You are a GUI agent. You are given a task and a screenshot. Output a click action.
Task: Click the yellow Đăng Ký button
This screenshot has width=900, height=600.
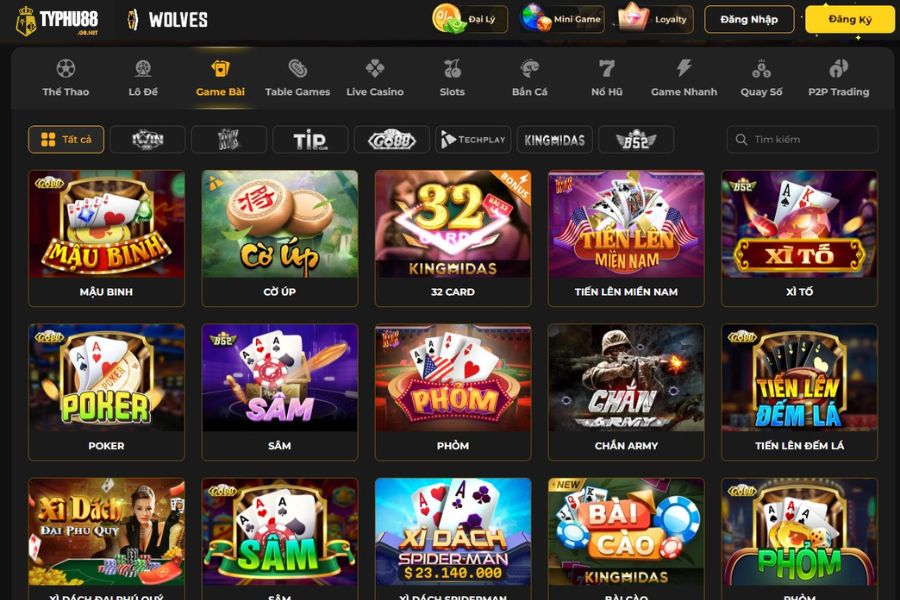850,20
